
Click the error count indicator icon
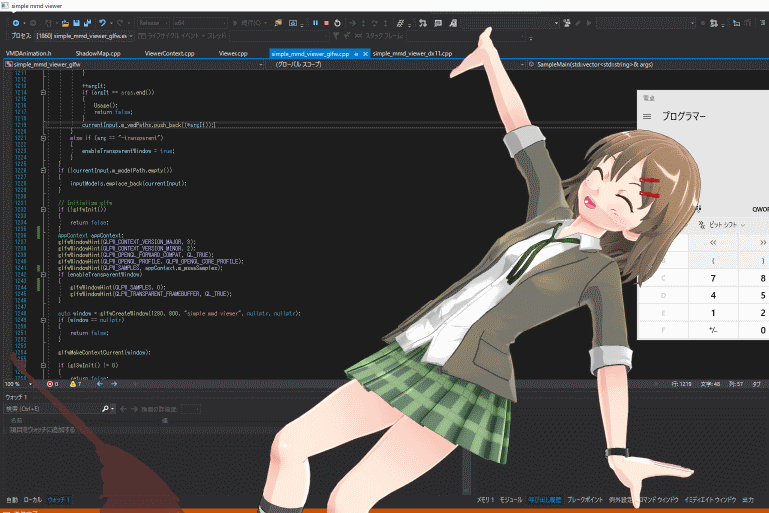click(50, 384)
